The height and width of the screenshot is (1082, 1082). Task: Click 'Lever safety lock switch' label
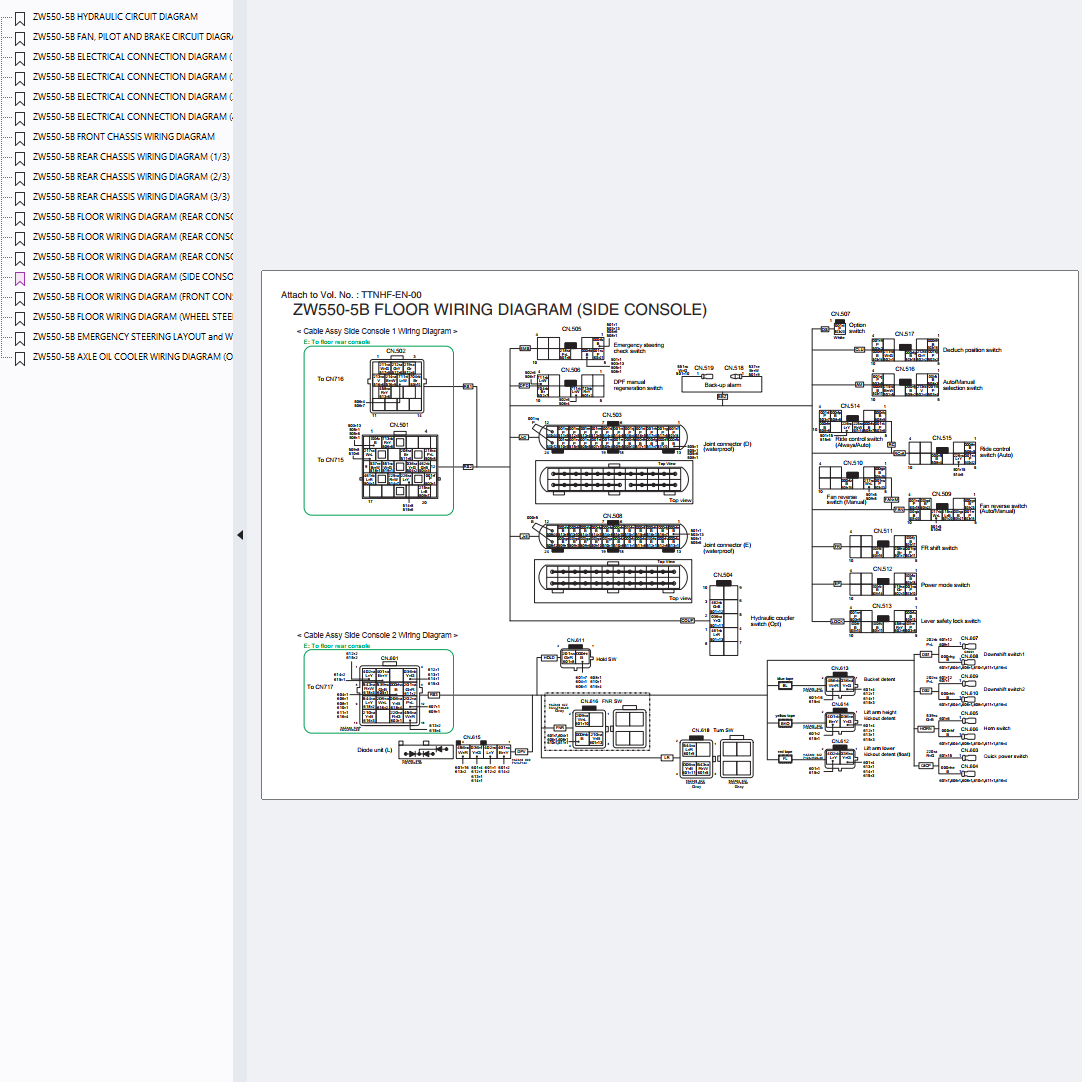coord(950,621)
